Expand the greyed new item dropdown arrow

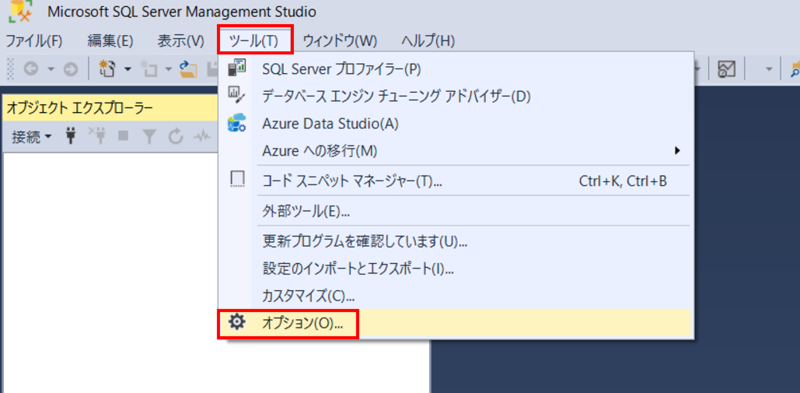[168, 69]
